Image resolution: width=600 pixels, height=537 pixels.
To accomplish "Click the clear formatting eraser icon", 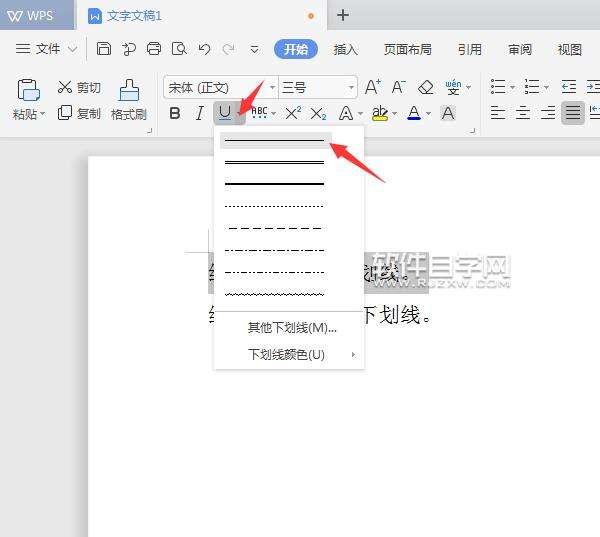I will pos(426,87).
